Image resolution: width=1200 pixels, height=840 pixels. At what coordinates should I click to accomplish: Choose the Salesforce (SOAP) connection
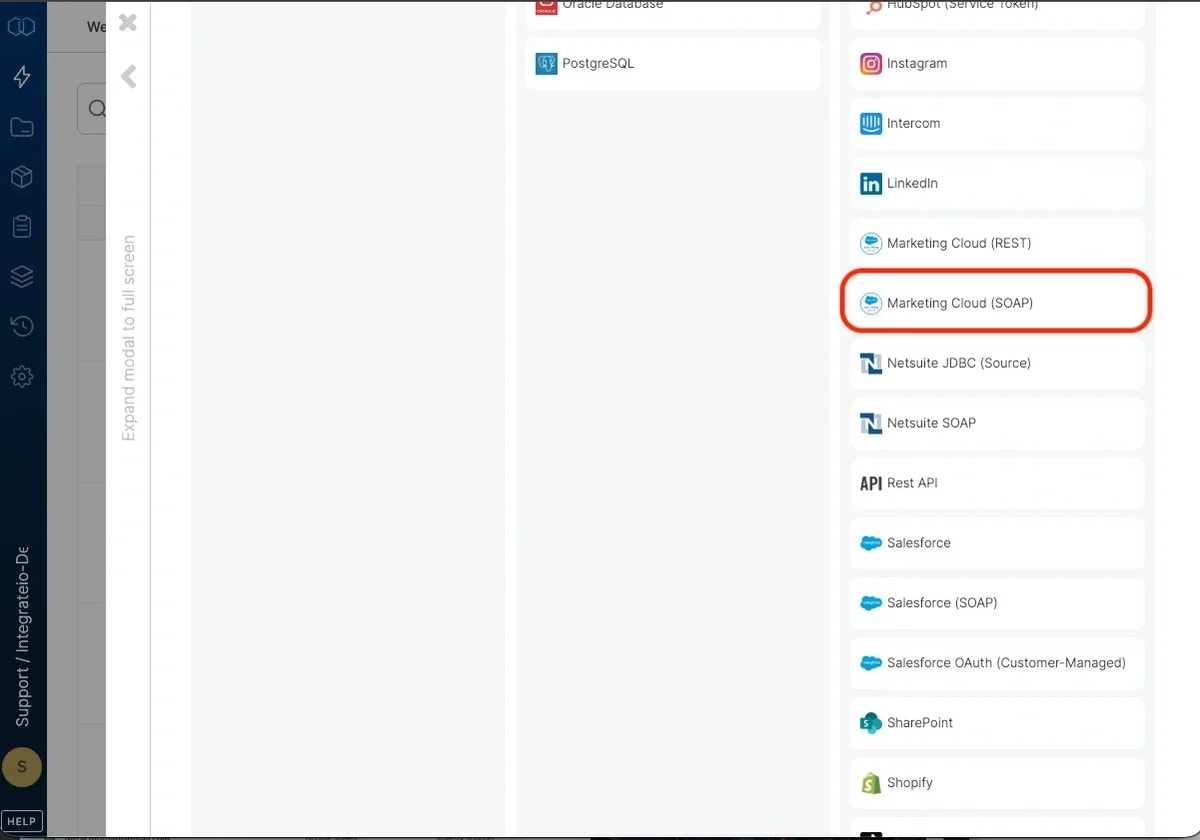tap(998, 603)
